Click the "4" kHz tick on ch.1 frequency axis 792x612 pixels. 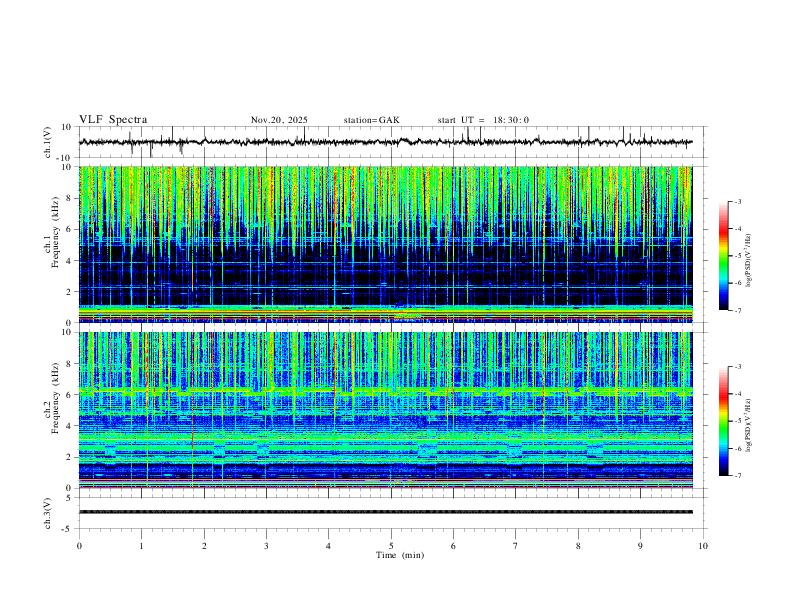70,261
